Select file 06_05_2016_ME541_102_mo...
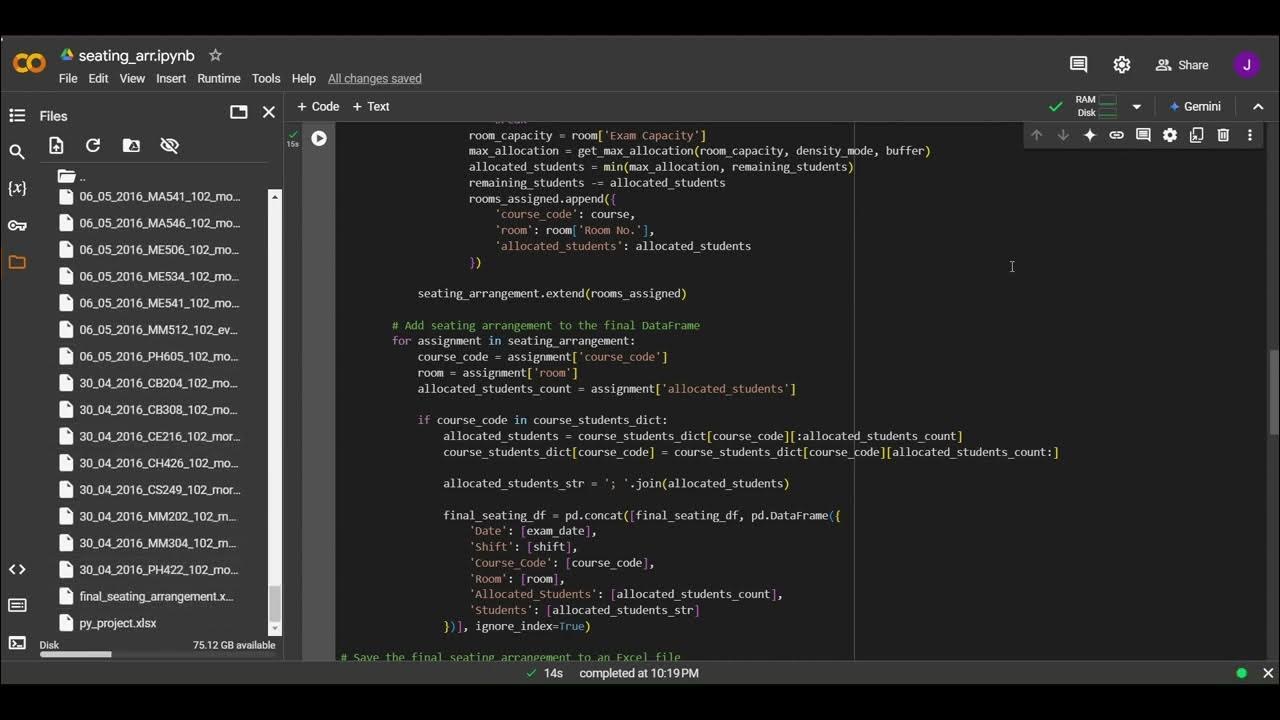The height and width of the screenshot is (720, 1280). coord(160,303)
